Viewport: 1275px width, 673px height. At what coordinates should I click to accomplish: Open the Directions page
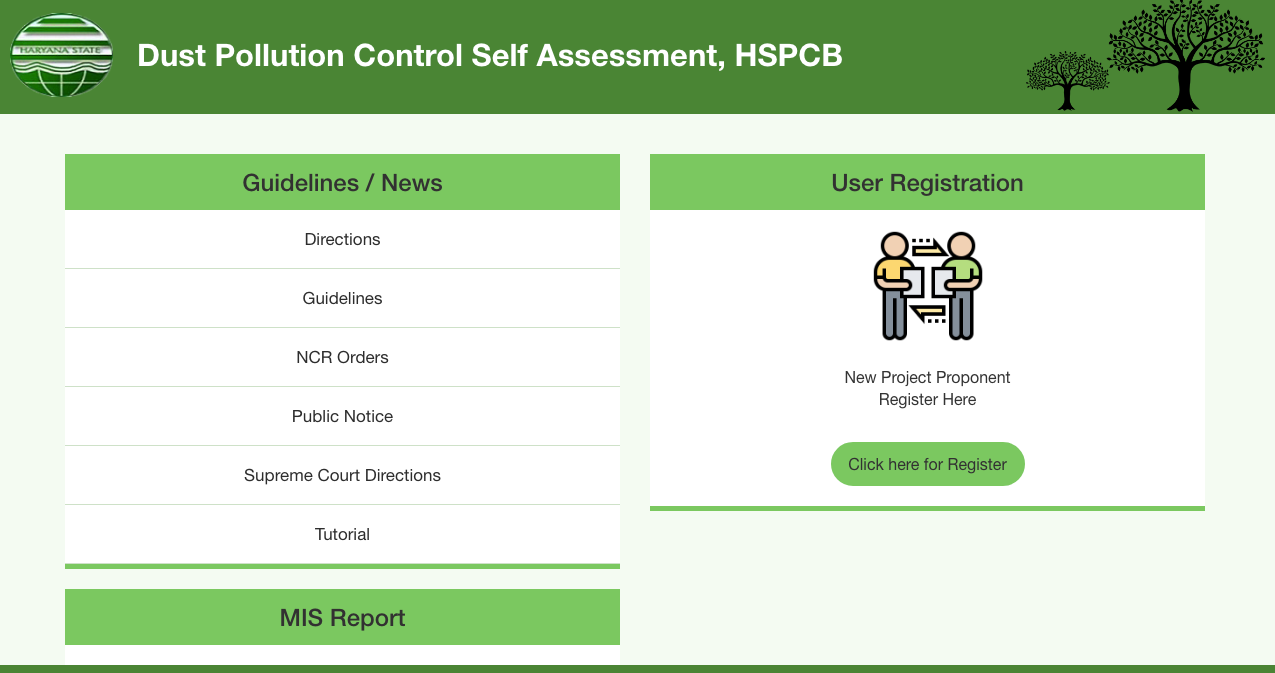[x=342, y=239]
